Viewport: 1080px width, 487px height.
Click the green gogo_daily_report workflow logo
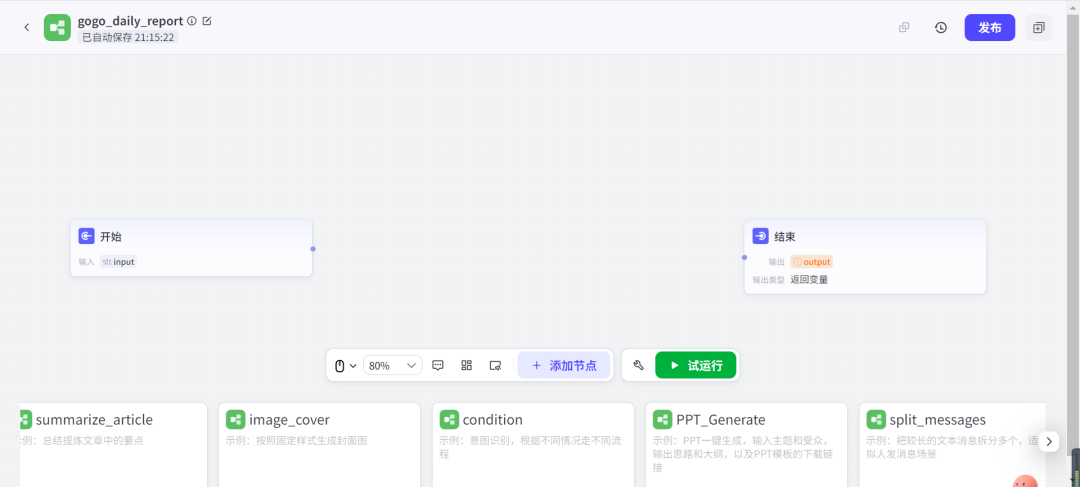click(57, 28)
